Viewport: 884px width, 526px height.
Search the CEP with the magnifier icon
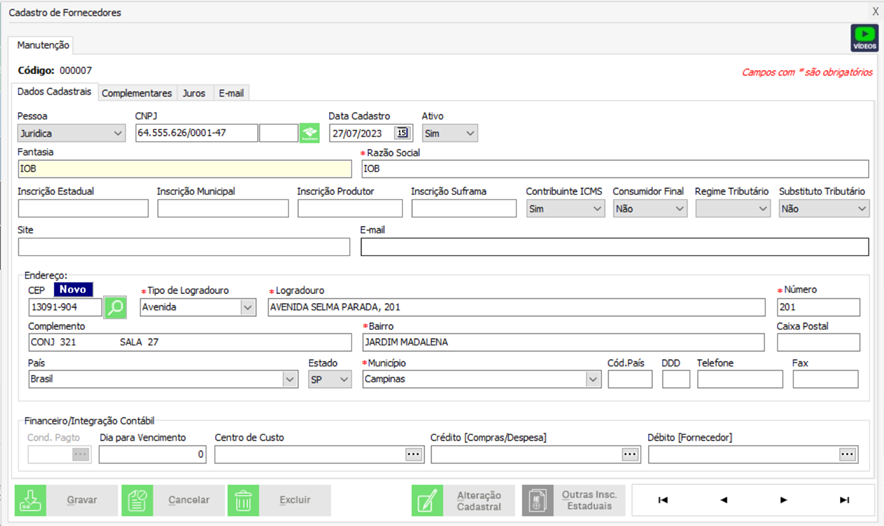tap(116, 307)
